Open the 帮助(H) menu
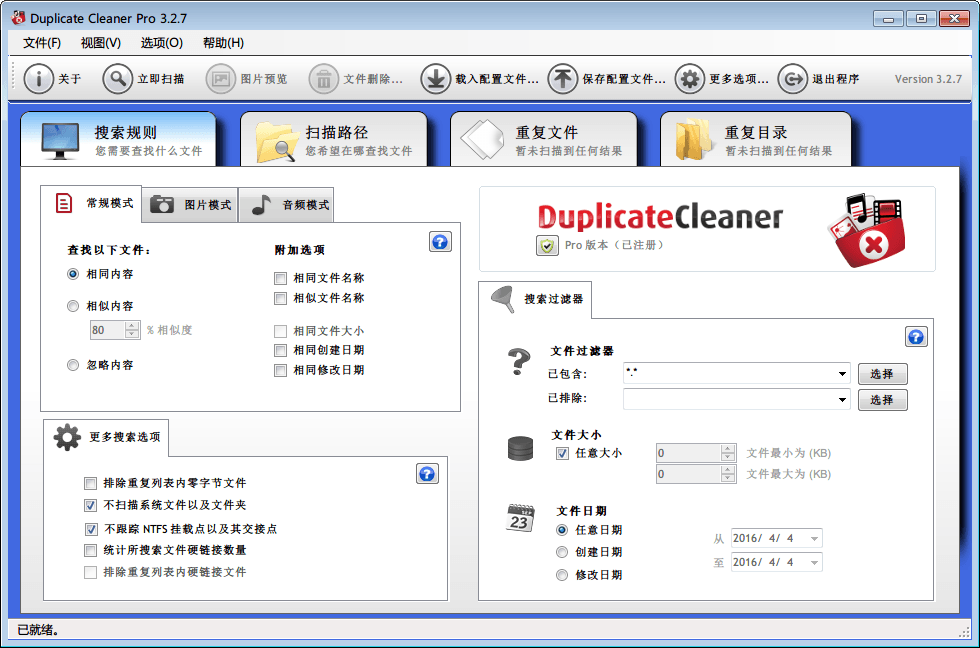980x648 pixels. tap(223, 43)
